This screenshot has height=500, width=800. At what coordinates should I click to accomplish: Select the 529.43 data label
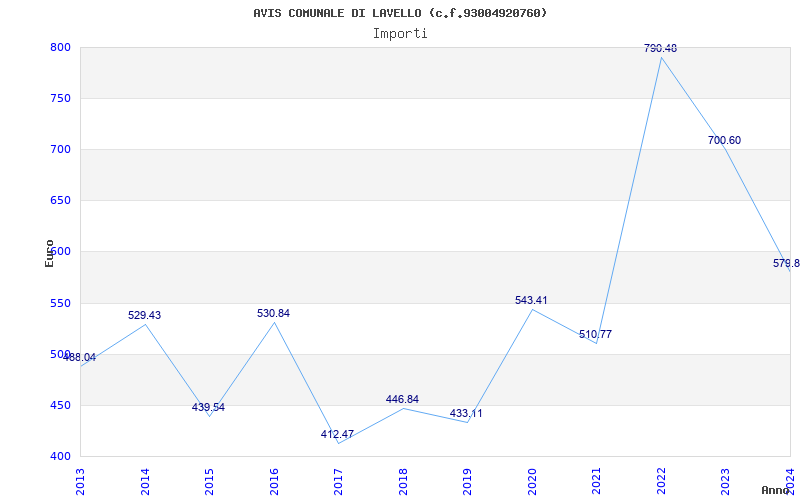[144, 315]
